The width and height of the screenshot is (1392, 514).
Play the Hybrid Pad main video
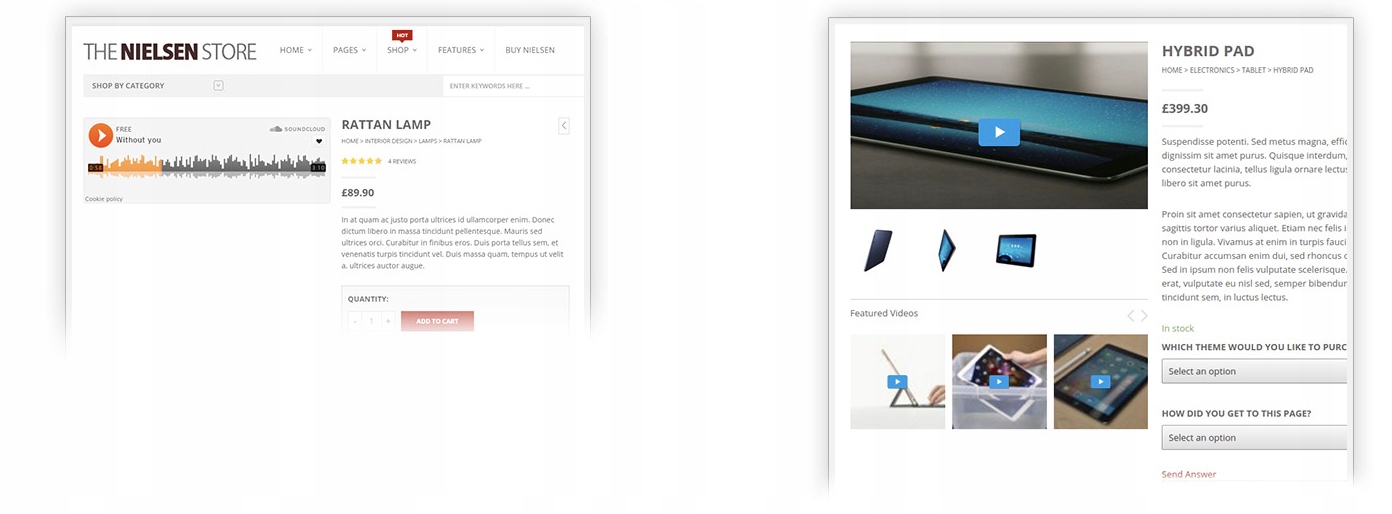click(x=999, y=132)
